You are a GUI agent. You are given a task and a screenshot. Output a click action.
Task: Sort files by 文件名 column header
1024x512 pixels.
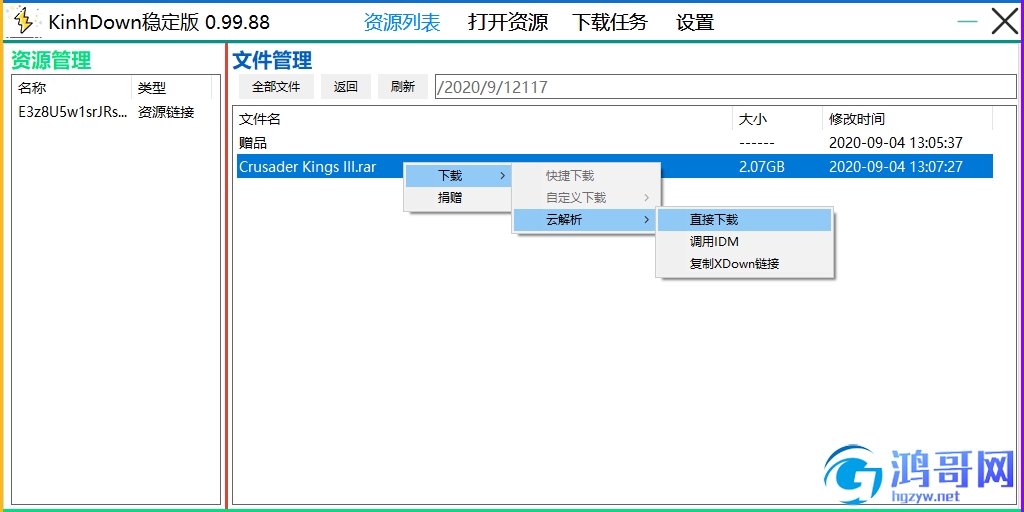pos(484,120)
